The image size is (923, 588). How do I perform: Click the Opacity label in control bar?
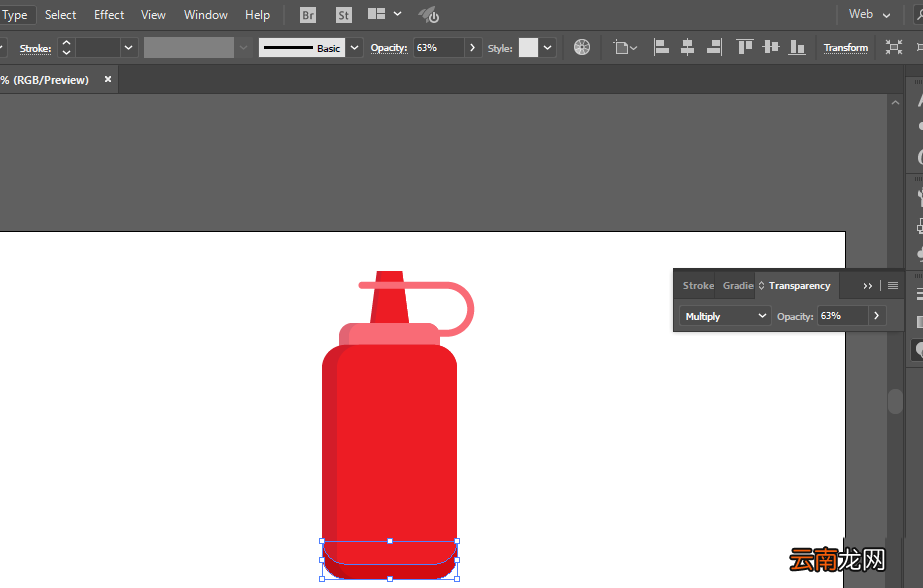(389, 48)
